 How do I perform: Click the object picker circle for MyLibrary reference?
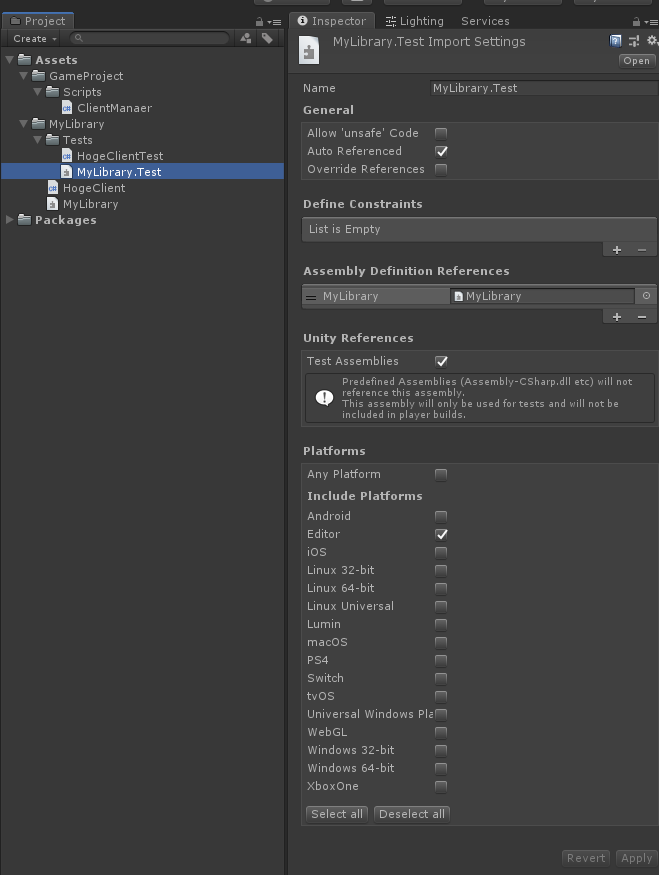[x=646, y=296]
